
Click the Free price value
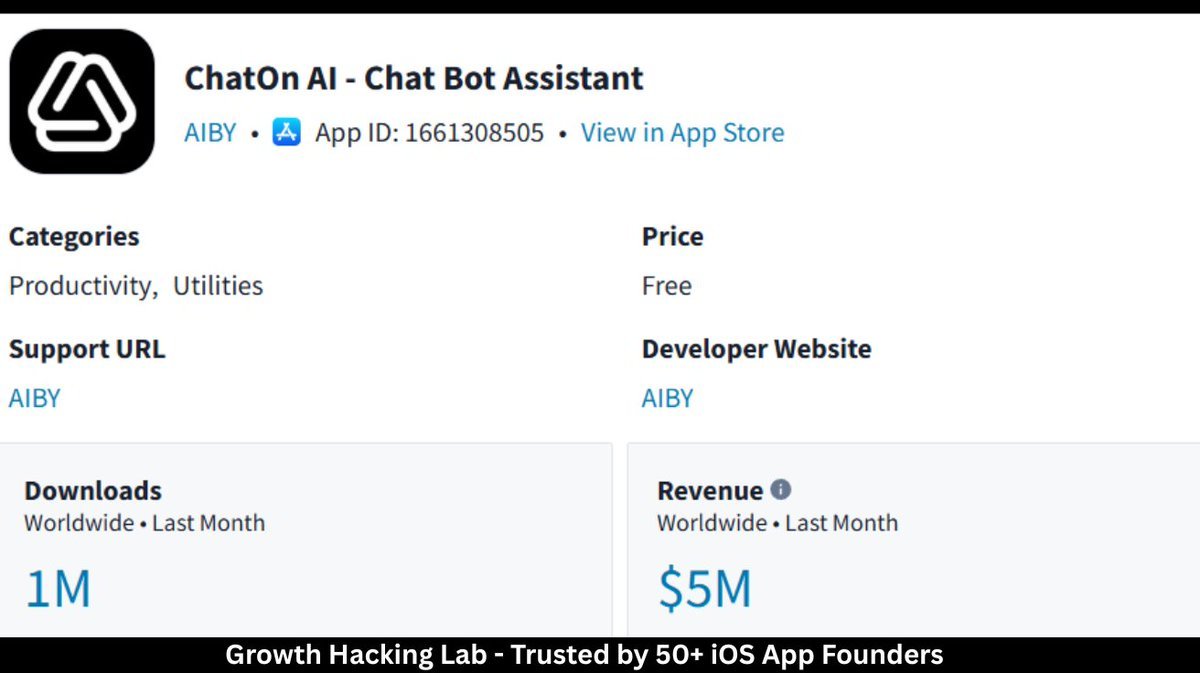[x=667, y=286]
